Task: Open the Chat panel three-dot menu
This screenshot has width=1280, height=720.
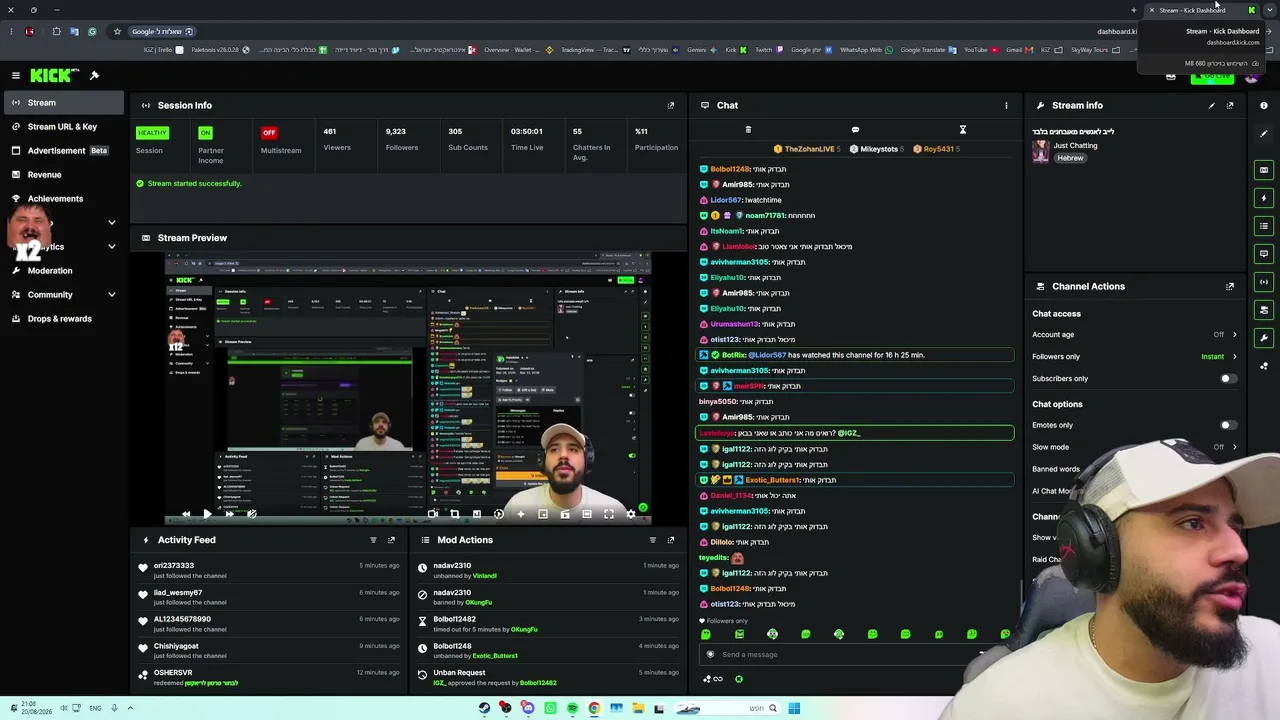Action: point(1006,105)
